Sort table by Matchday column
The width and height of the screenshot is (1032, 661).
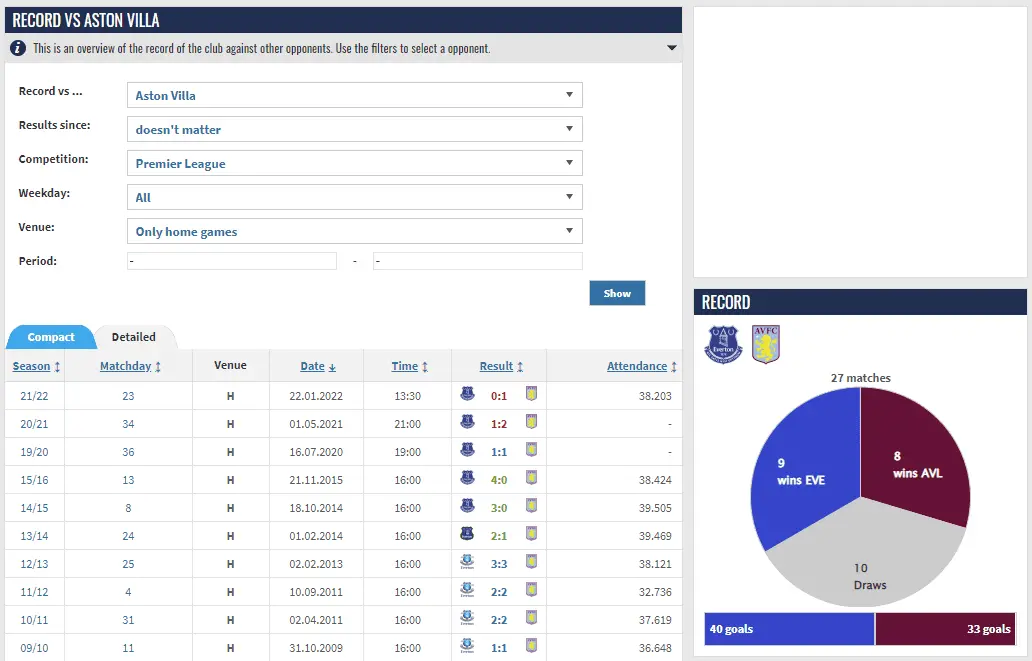(126, 367)
